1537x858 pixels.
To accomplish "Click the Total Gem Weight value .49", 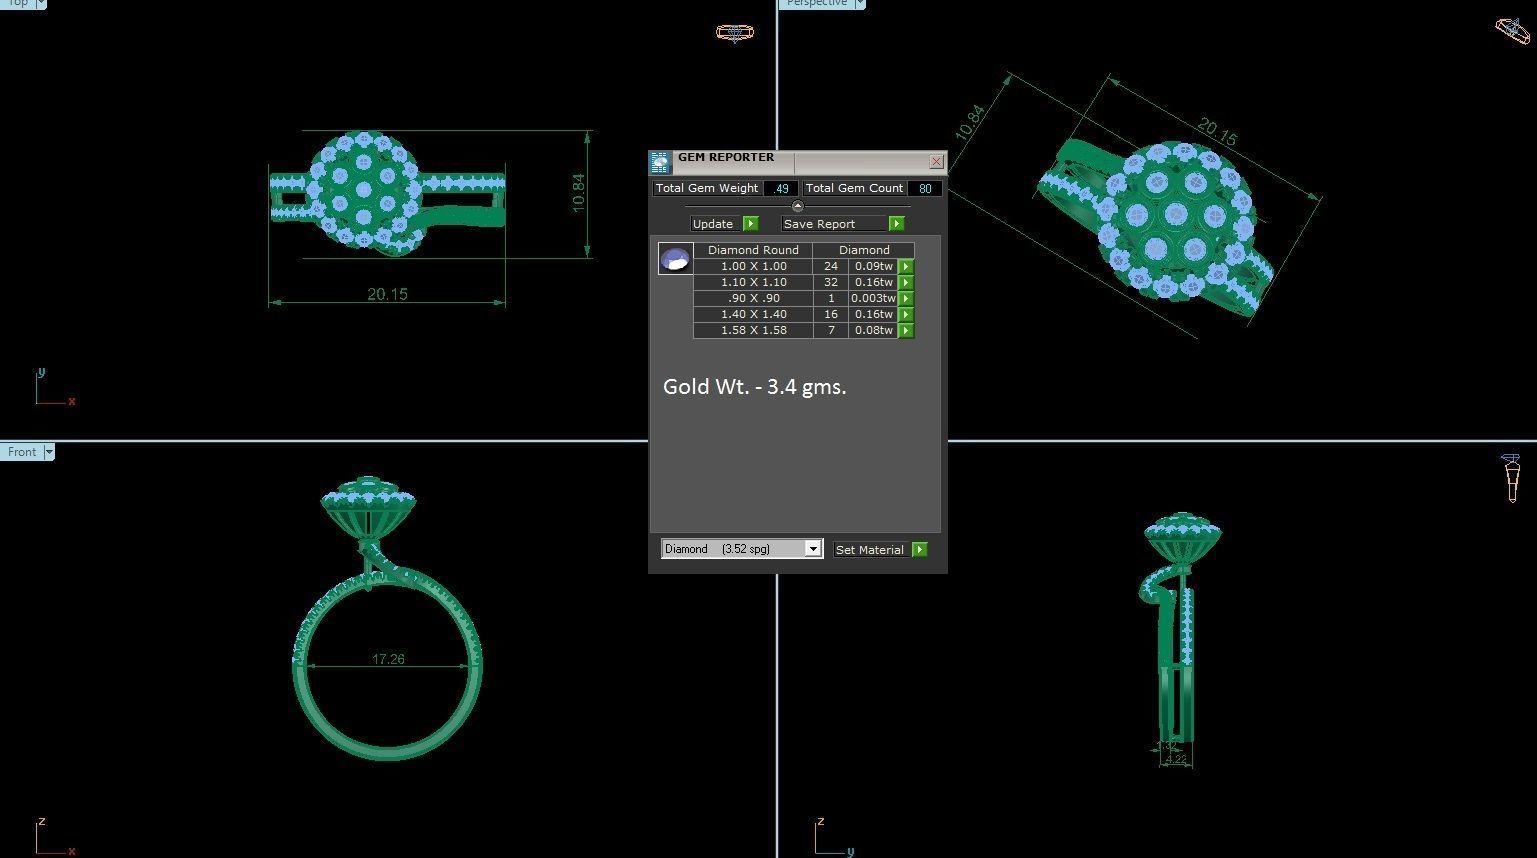I will [781, 188].
